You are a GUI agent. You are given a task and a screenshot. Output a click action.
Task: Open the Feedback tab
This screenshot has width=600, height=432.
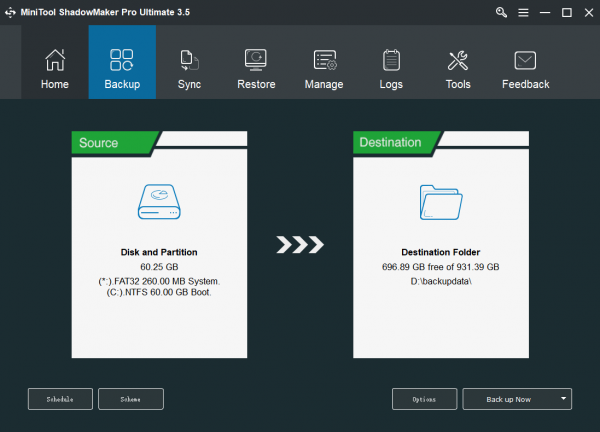tap(525, 62)
